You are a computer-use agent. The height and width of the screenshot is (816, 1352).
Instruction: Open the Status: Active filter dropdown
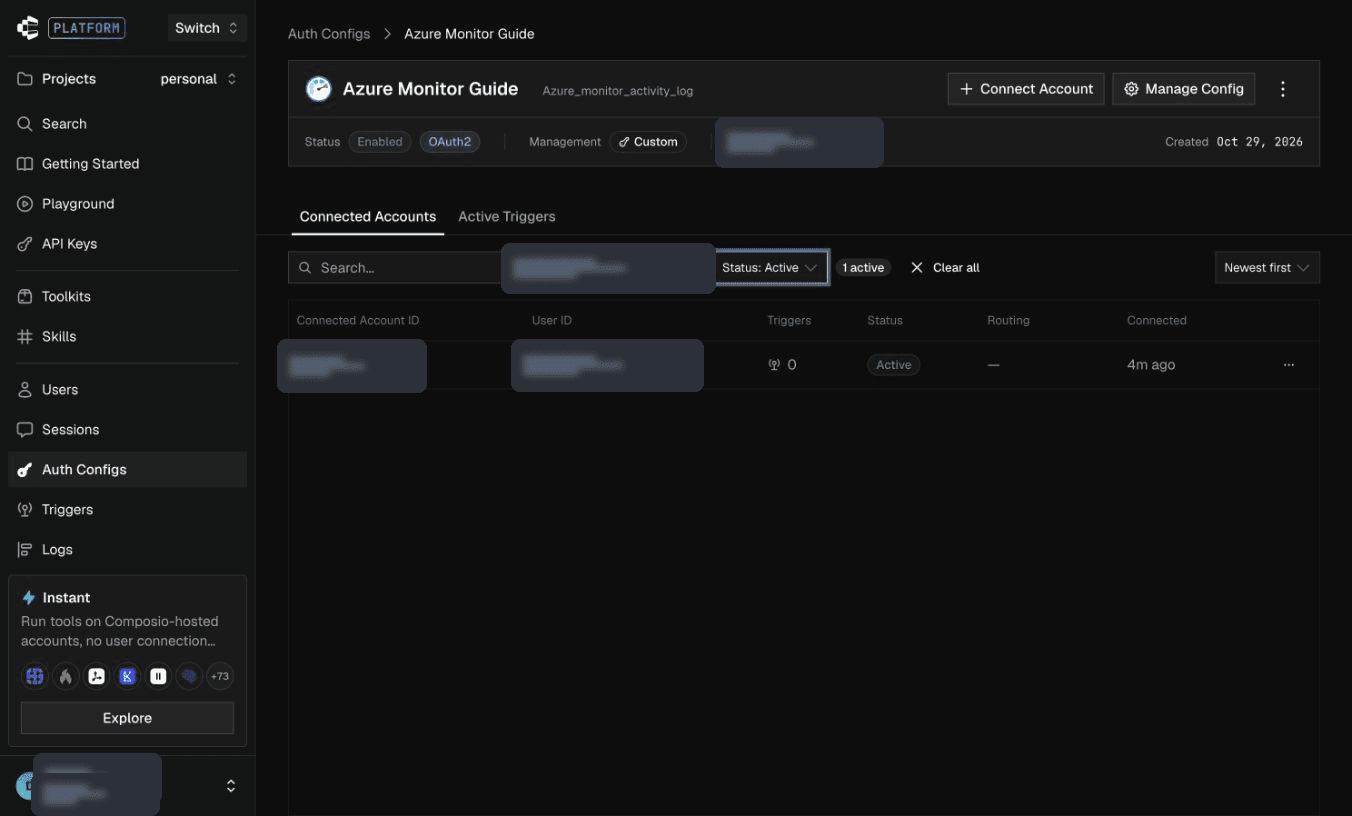(771, 268)
